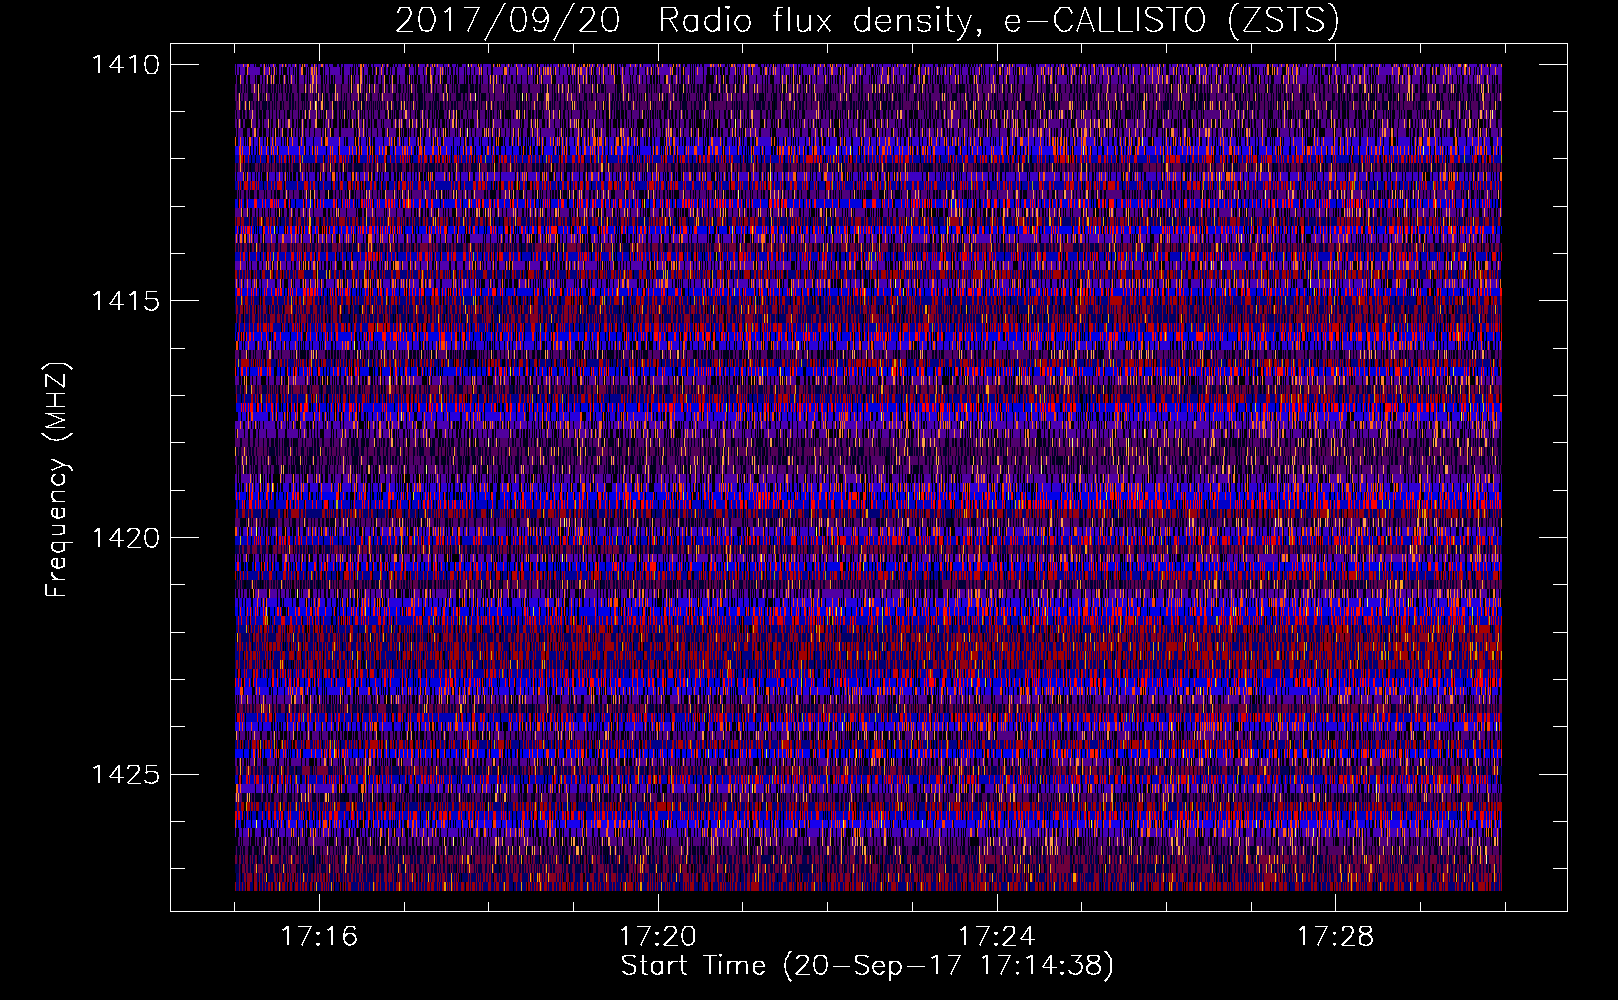Click the plot title 'Radio flux density, e-CALLISTO (ZSTS)'
Screen dimensions: 1618x1000
click(999, 20)
